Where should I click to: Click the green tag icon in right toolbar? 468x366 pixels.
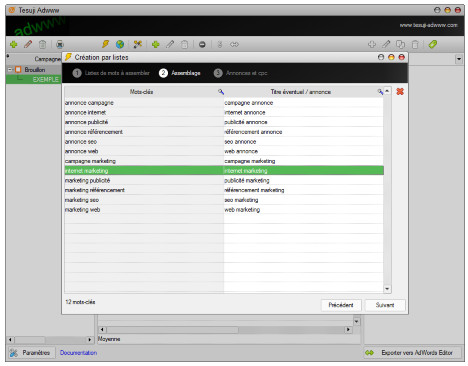coord(433,44)
